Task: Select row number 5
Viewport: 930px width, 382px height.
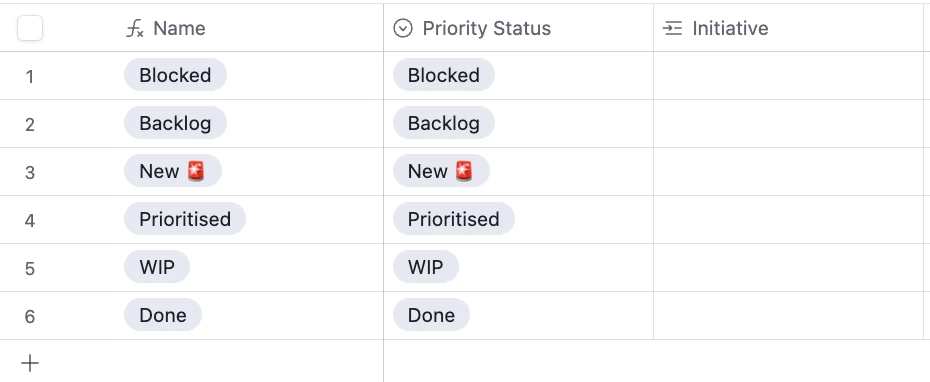Action: click(x=30, y=269)
